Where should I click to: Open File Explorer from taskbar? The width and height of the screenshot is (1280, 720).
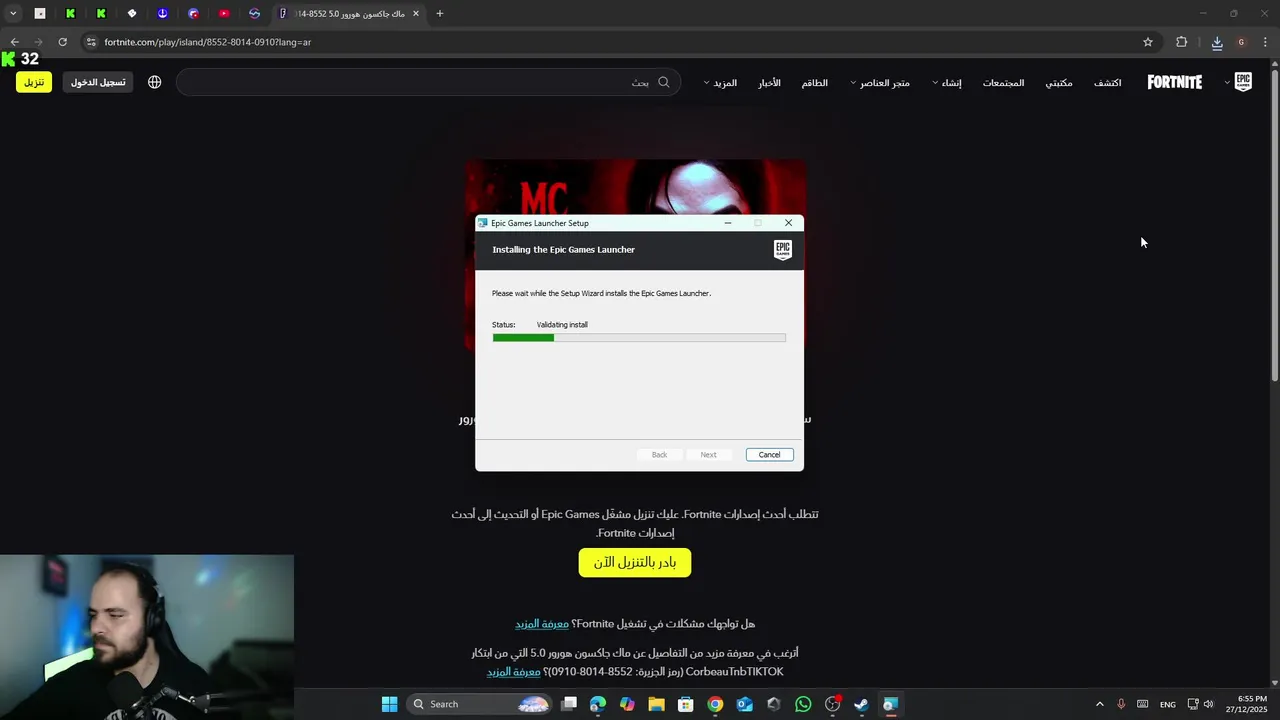[x=656, y=704]
